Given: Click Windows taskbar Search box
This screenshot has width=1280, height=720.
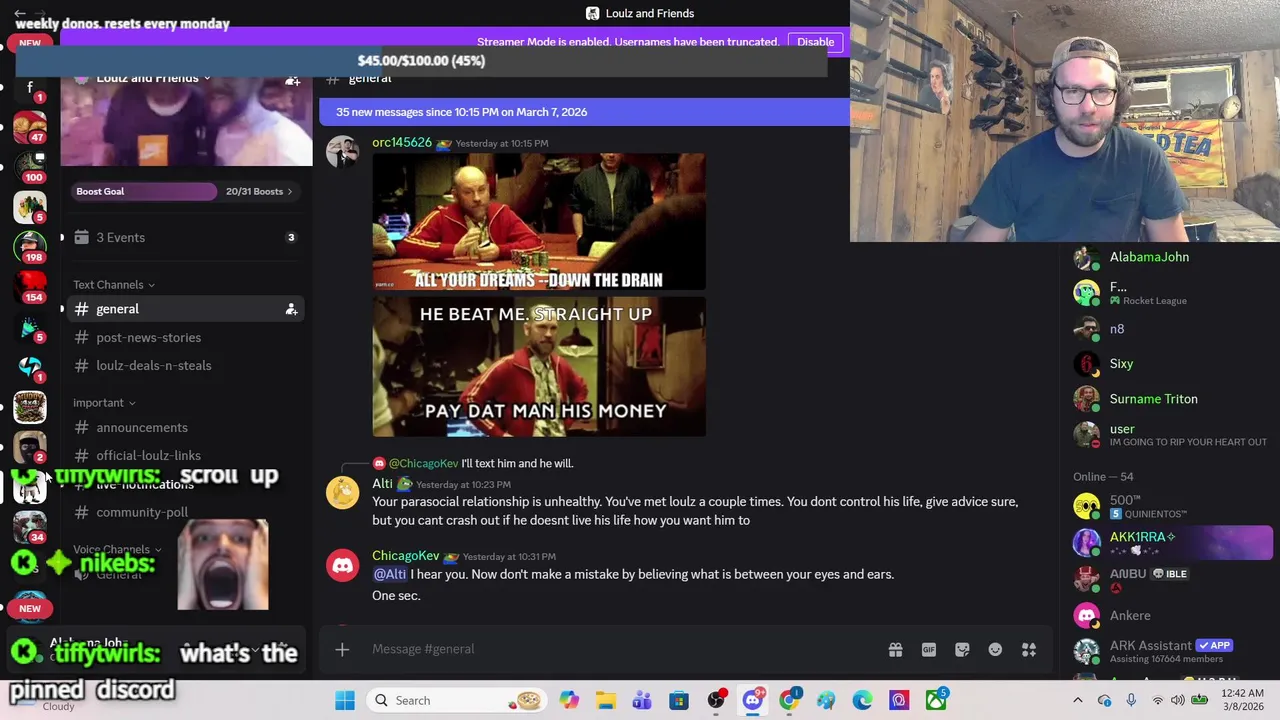Looking at the screenshot, I should [455, 700].
